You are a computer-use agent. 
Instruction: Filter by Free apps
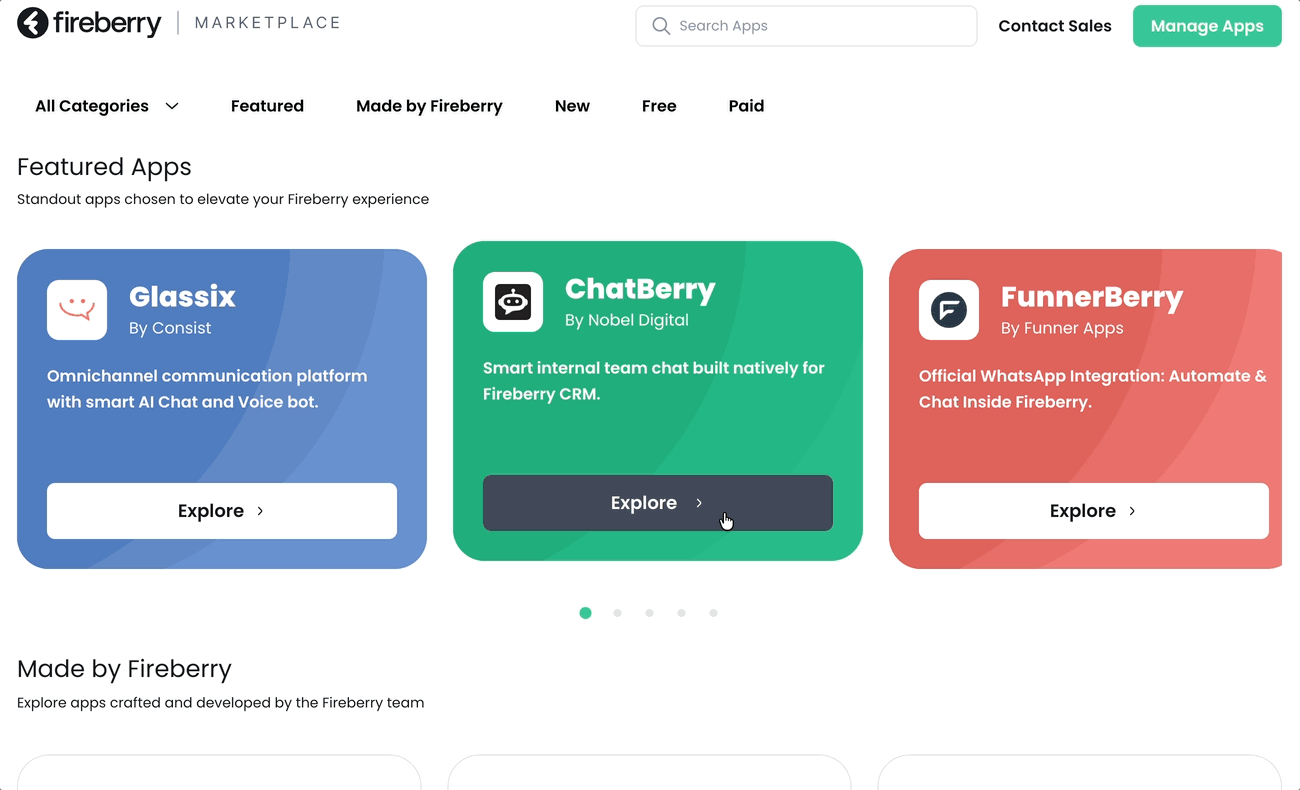659,106
